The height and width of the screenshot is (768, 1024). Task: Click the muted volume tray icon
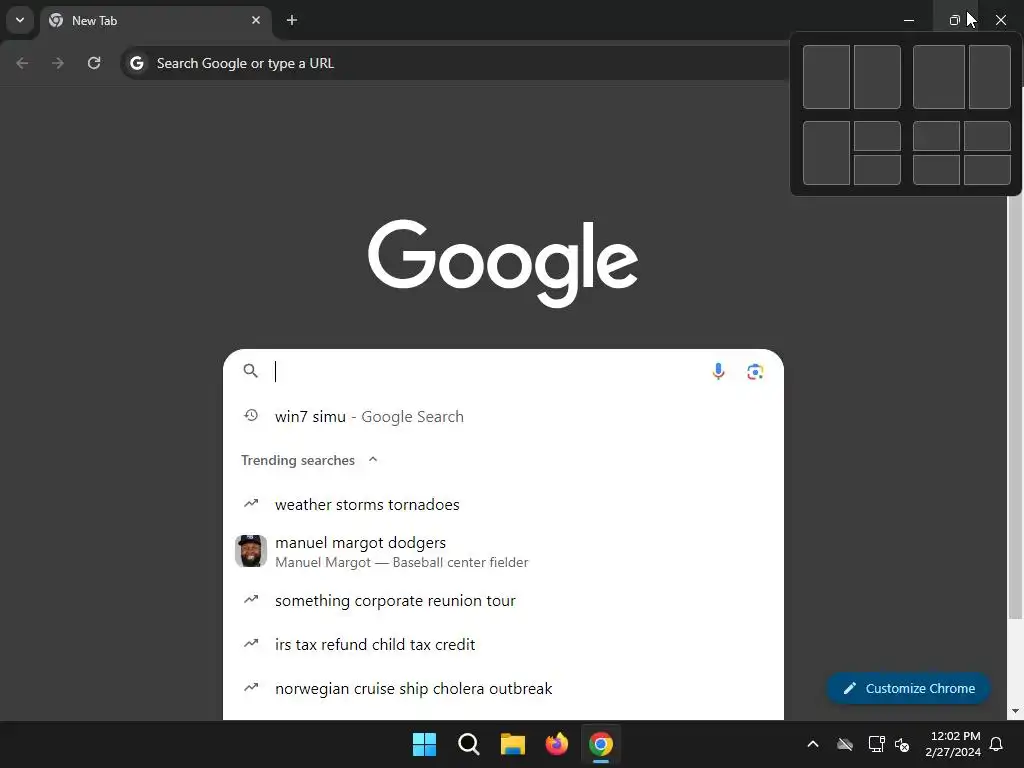[902, 744]
